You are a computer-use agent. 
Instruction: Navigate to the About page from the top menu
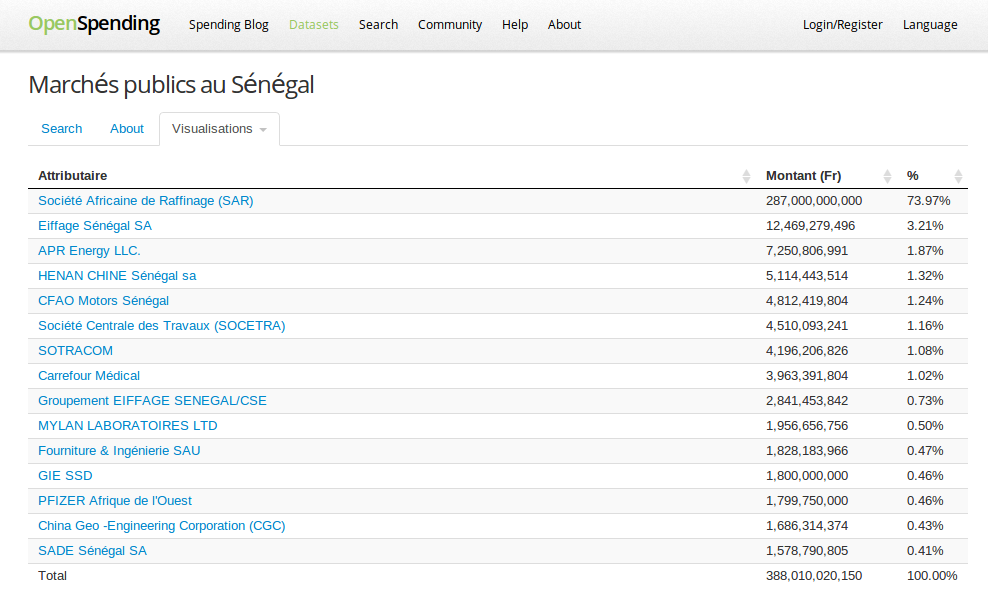[564, 24]
